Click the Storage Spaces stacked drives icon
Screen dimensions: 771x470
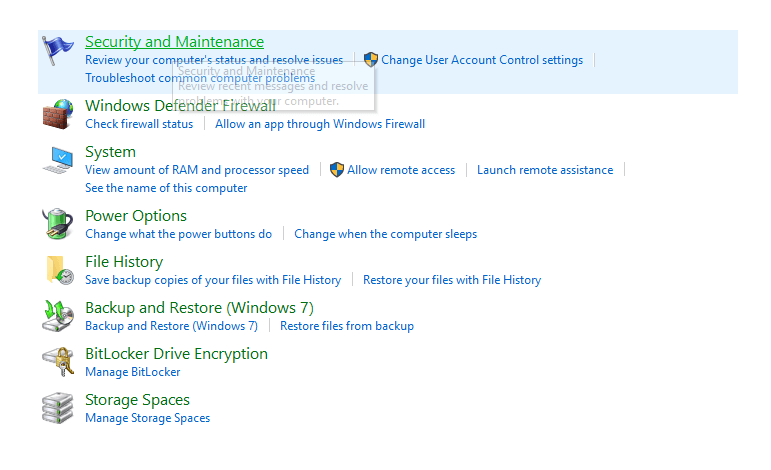(x=58, y=408)
